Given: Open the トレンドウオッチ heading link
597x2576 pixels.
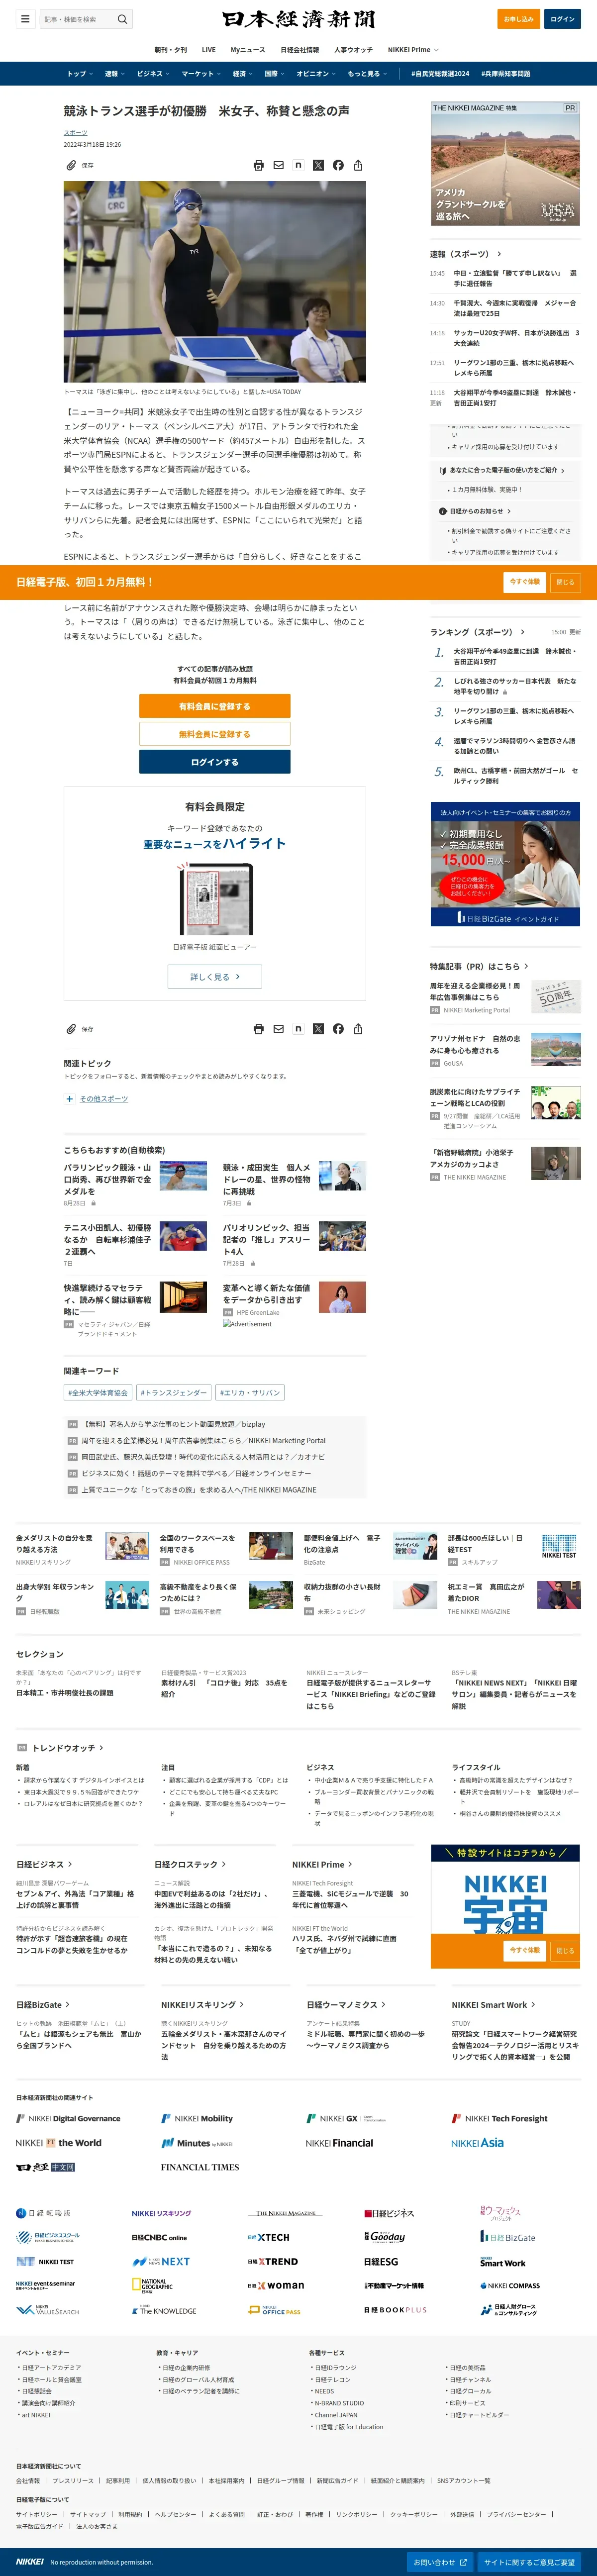Looking at the screenshot, I should 68,1748.
